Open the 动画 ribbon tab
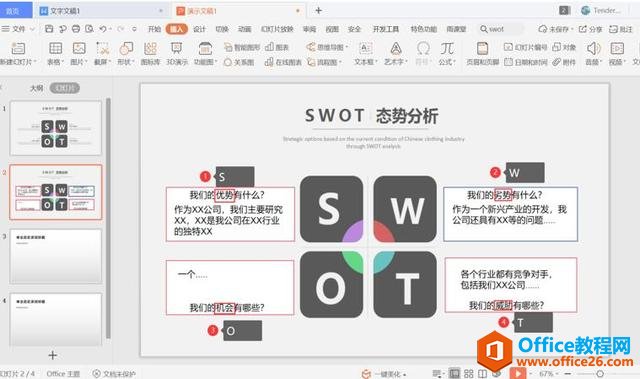Image resolution: width=640 pixels, height=379 pixels. point(244,29)
